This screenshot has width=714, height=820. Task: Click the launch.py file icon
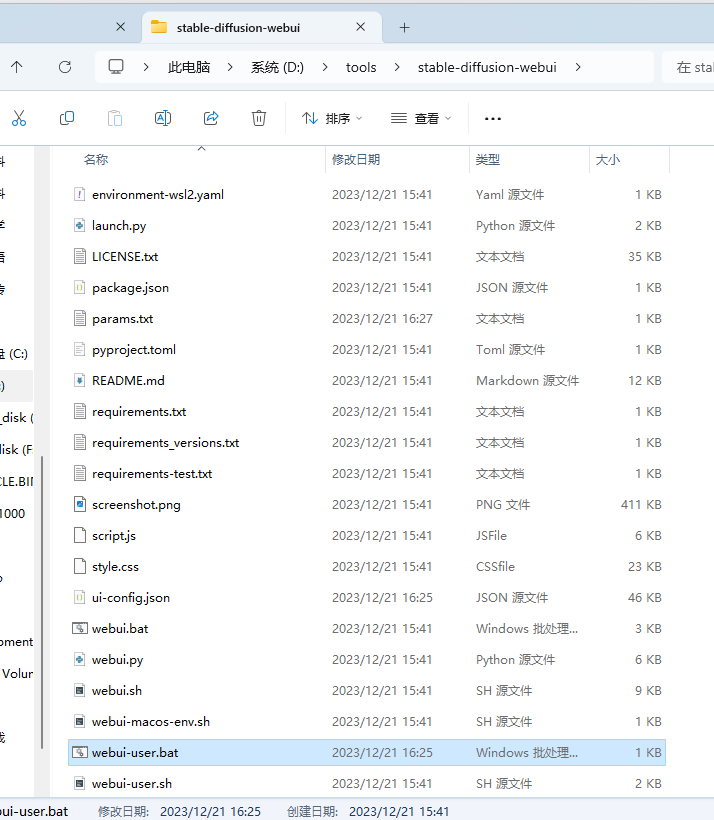pyautogui.click(x=80, y=225)
